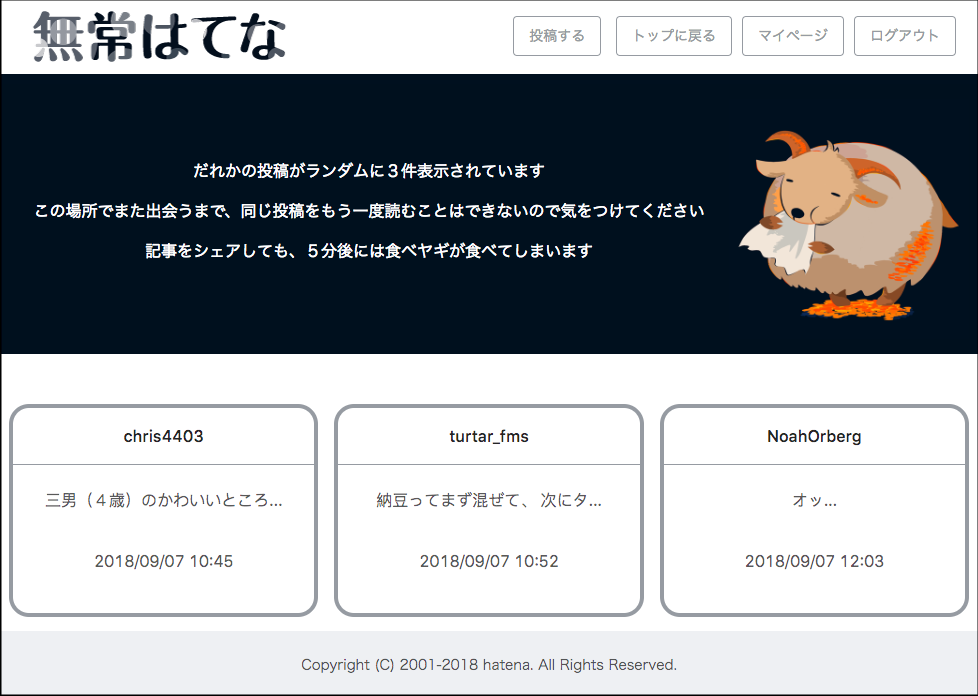Click the 投稿する button
This screenshot has width=978, height=696.
click(557, 36)
